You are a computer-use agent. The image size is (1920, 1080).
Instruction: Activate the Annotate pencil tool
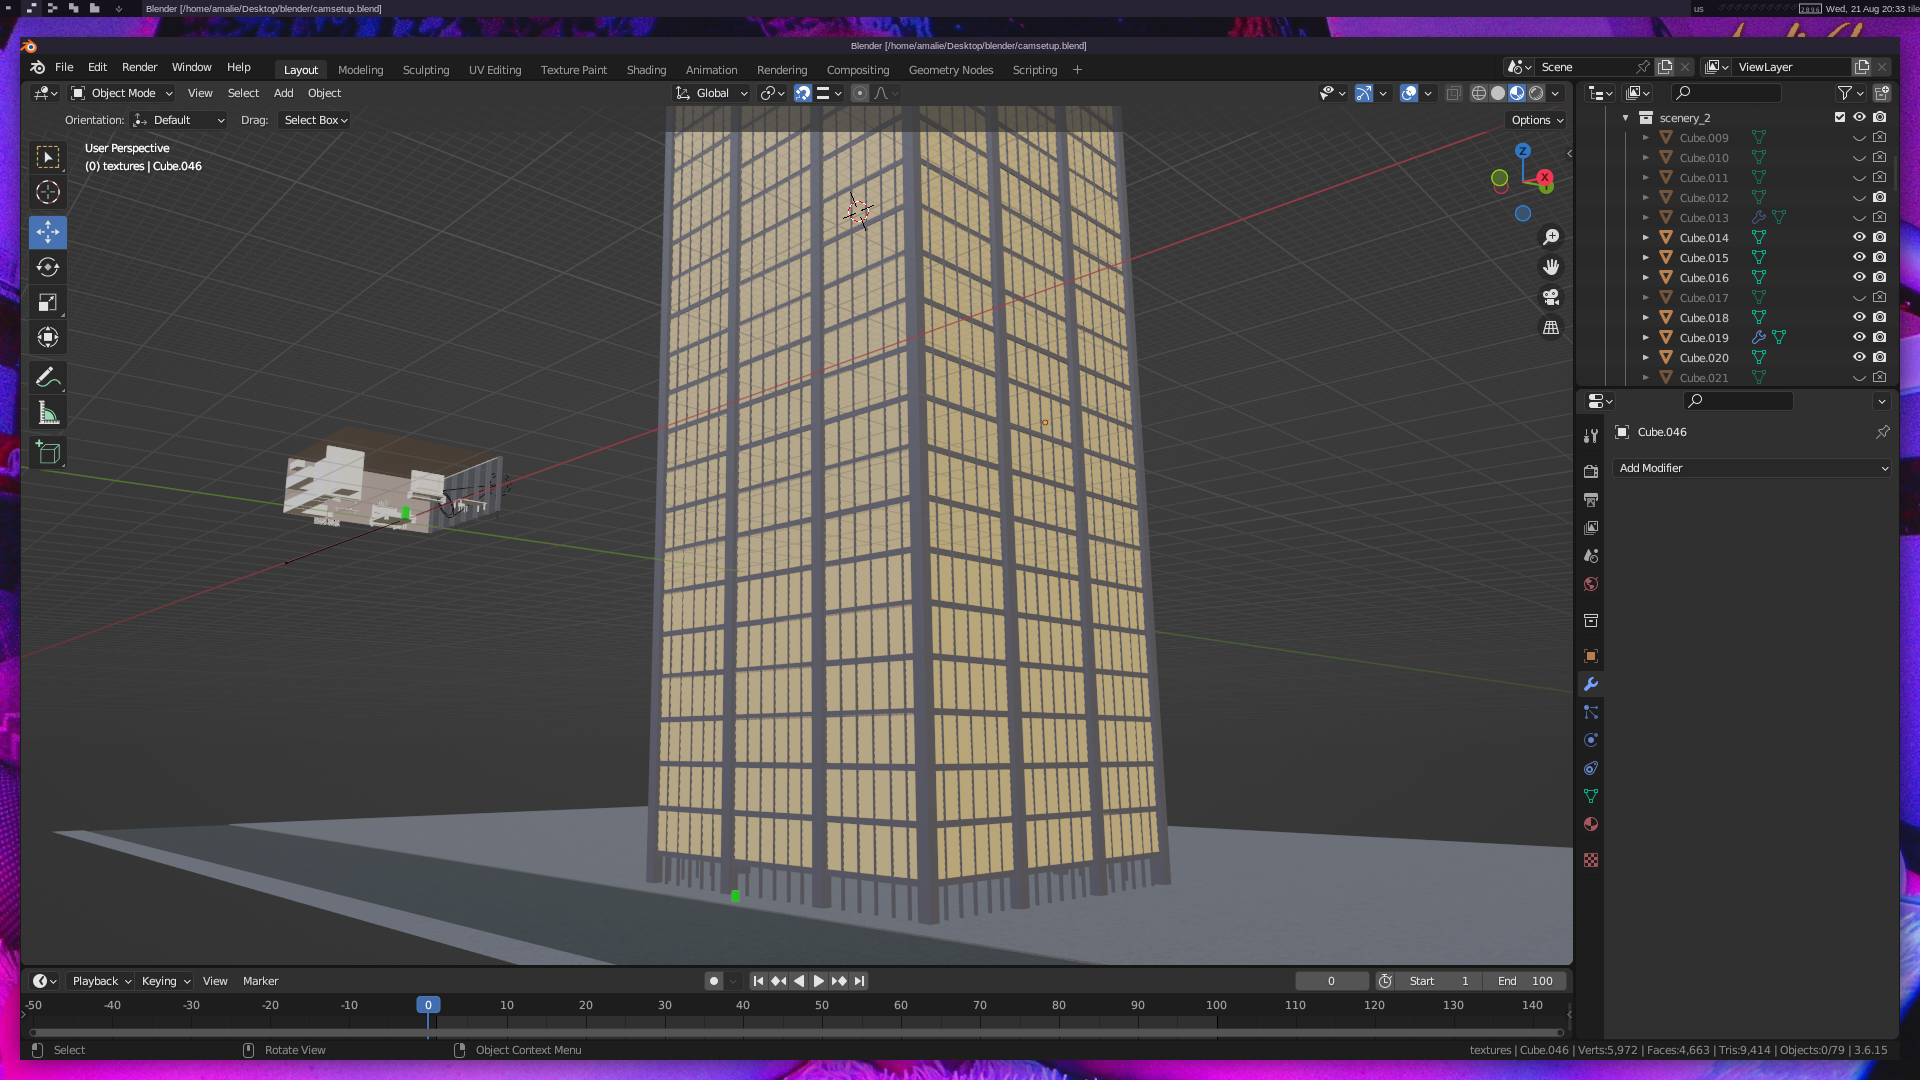pyautogui.click(x=47, y=378)
